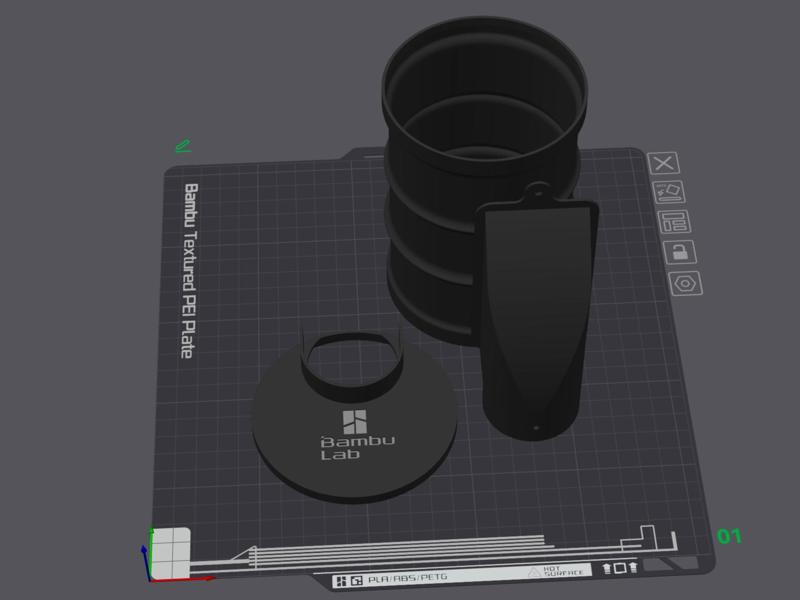Screen dimensions: 800x600
Task: Click the green pencil to edit plate name
Action: coord(182,147)
